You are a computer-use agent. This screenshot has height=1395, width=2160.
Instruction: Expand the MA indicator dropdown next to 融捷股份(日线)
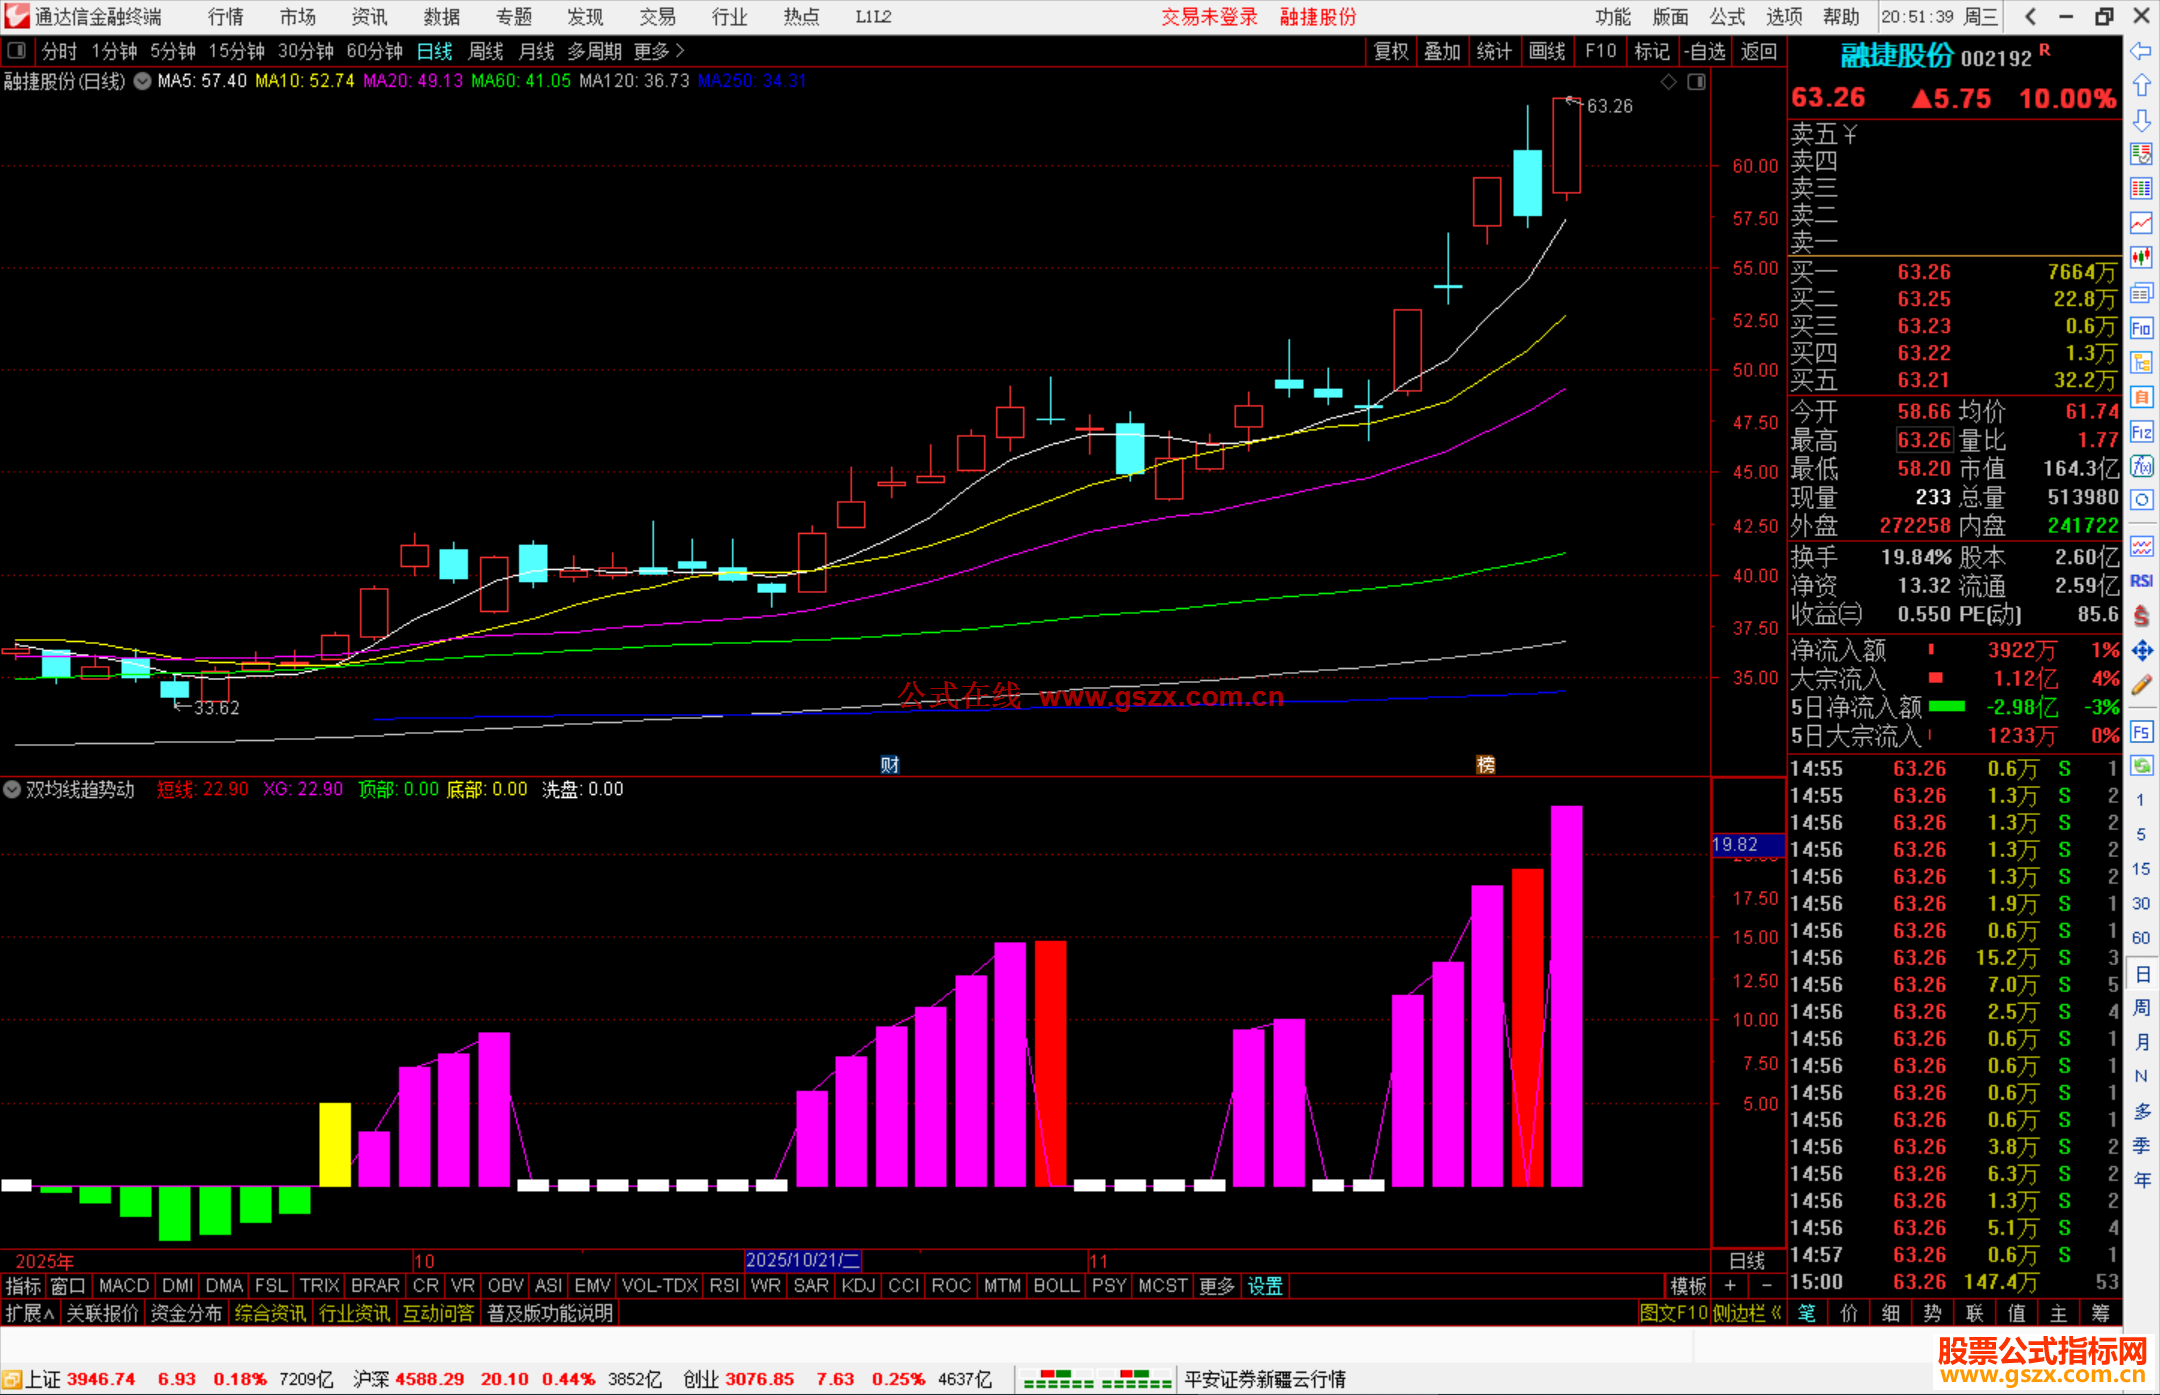point(142,82)
